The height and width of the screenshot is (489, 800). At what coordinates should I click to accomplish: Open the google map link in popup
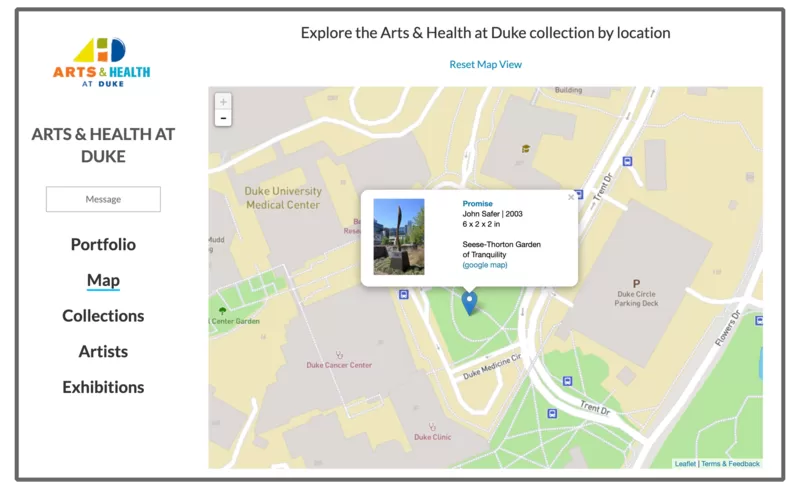(485, 265)
